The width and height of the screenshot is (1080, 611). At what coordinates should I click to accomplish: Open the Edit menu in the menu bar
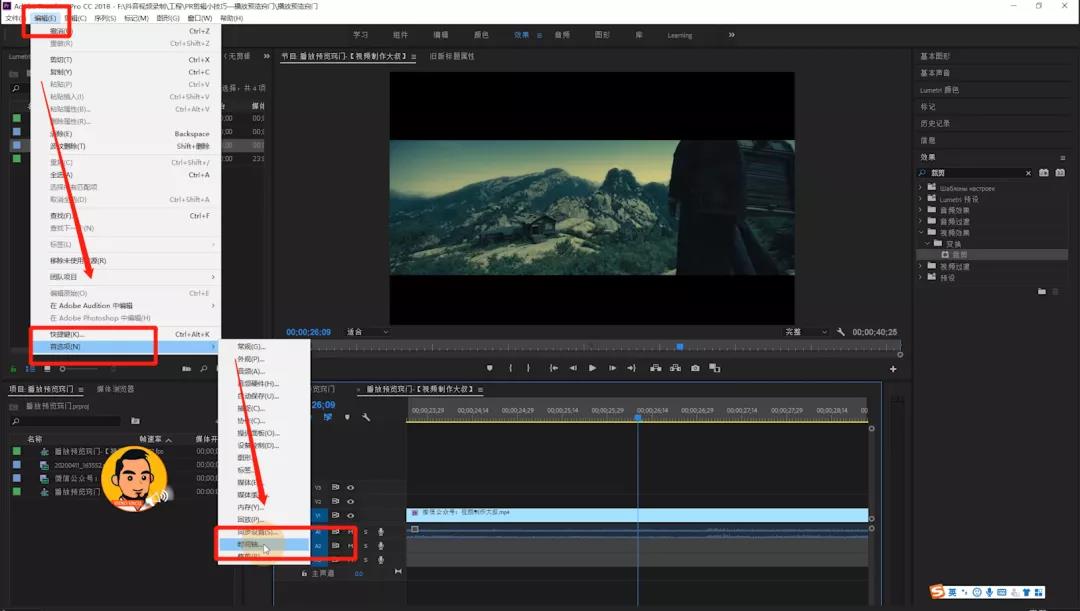(x=45, y=18)
